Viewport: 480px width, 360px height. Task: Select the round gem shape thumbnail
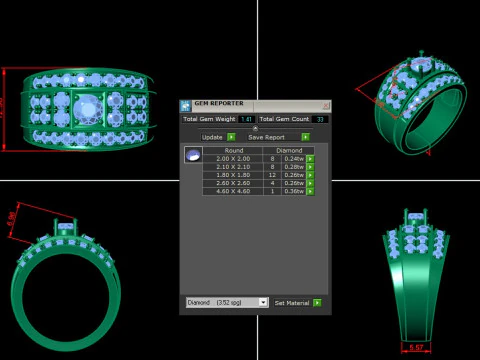click(193, 155)
